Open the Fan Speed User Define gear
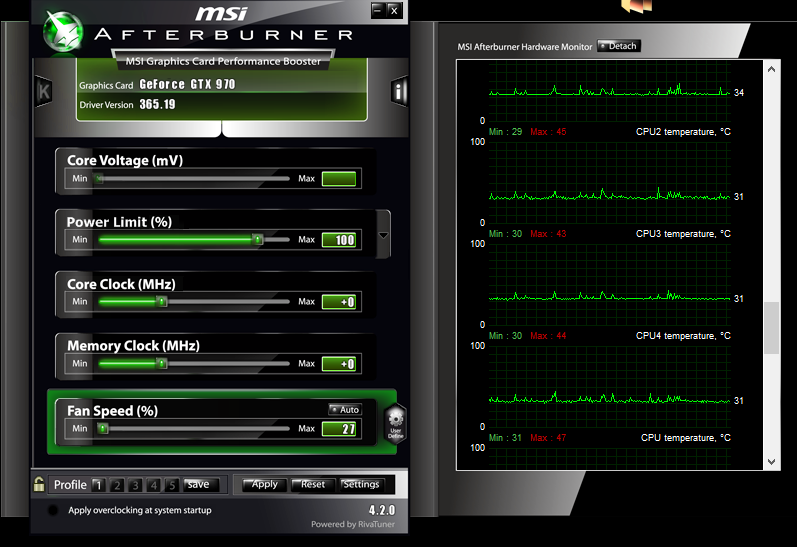 (395, 424)
